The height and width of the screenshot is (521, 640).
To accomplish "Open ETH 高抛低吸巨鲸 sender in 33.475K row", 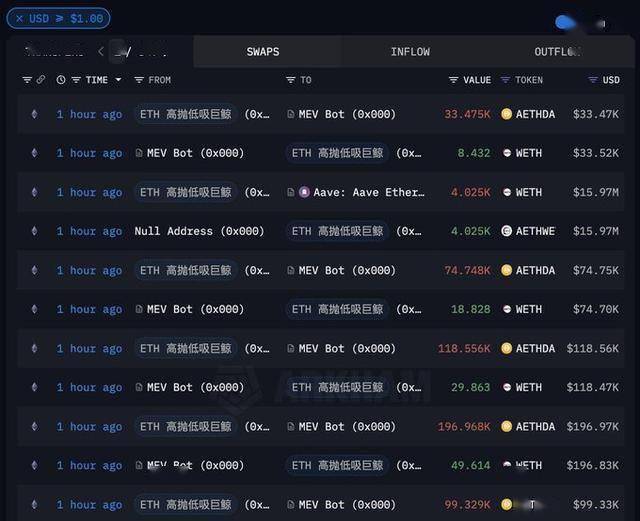I will pos(186,114).
